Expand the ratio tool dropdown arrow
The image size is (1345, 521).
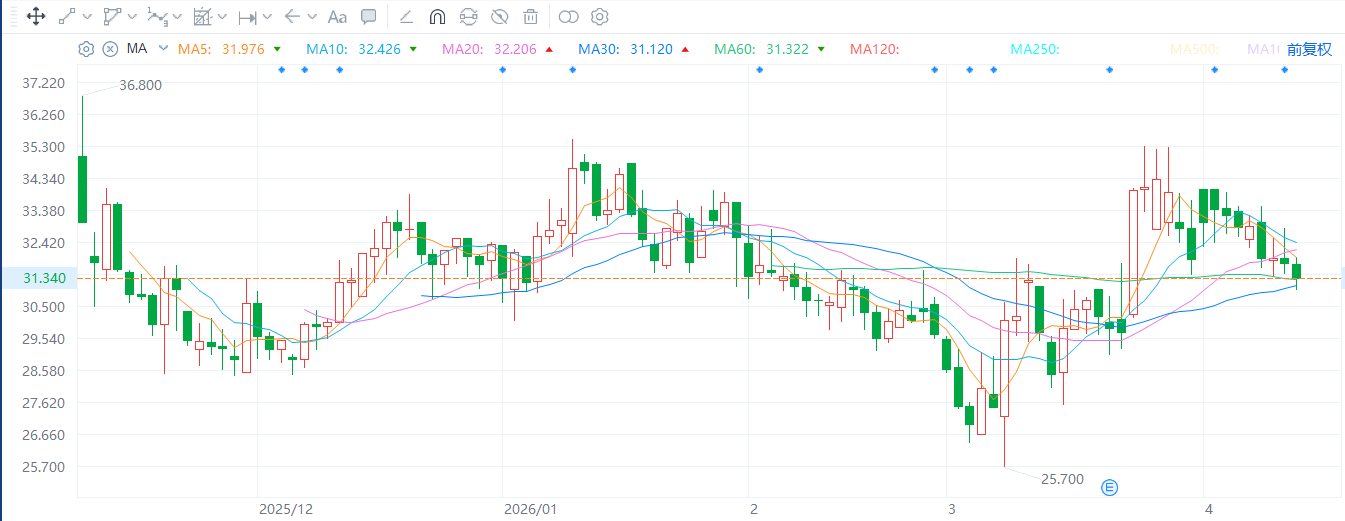(x=222, y=17)
